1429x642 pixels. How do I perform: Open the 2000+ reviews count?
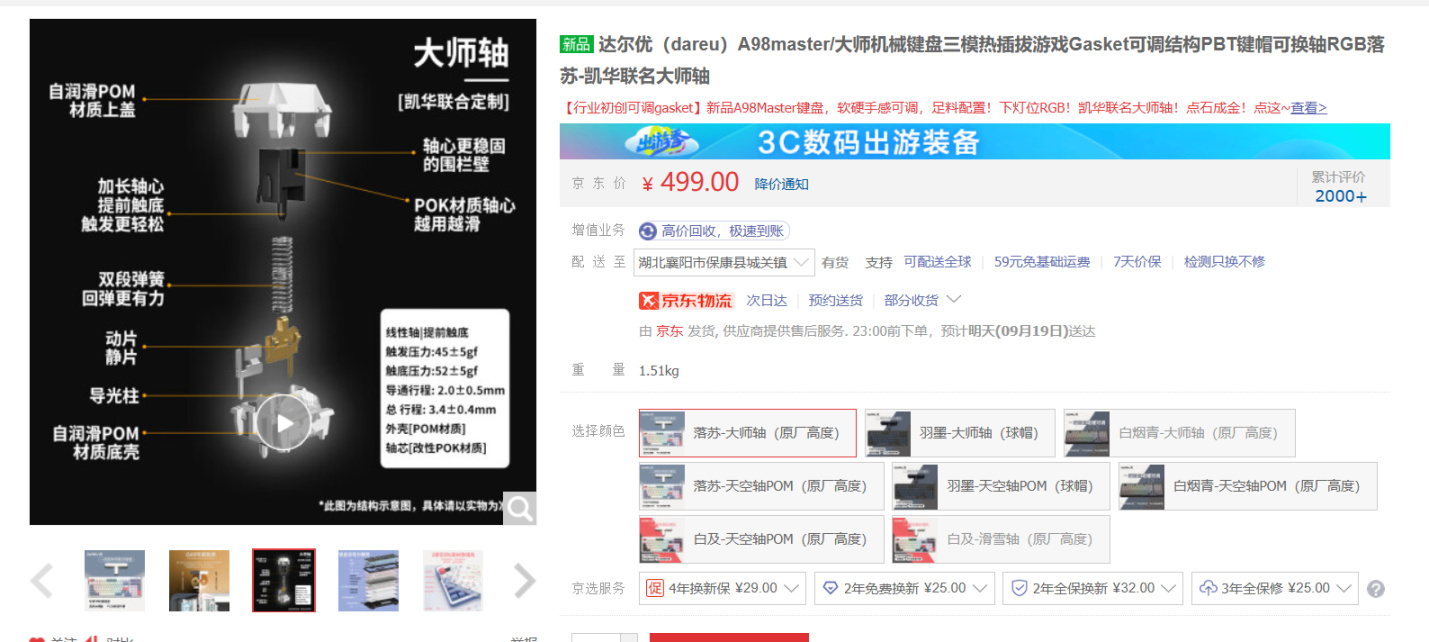(x=1340, y=196)
